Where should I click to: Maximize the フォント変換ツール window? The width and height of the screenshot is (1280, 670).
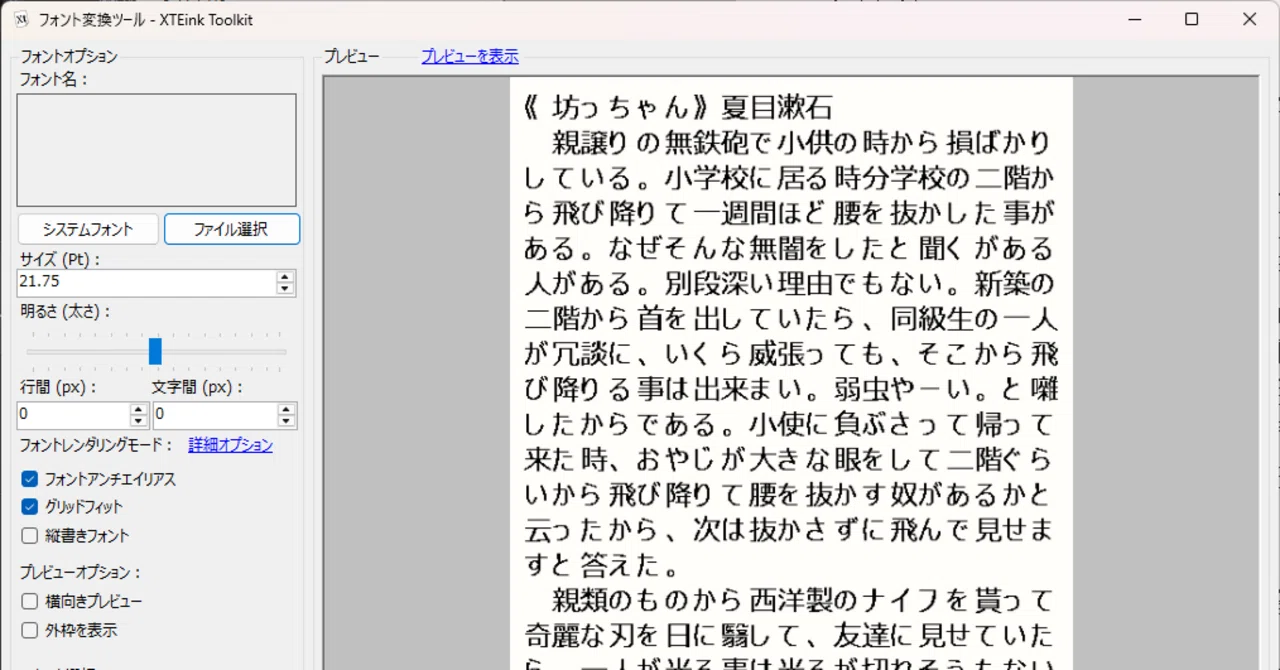(1191, 19)
